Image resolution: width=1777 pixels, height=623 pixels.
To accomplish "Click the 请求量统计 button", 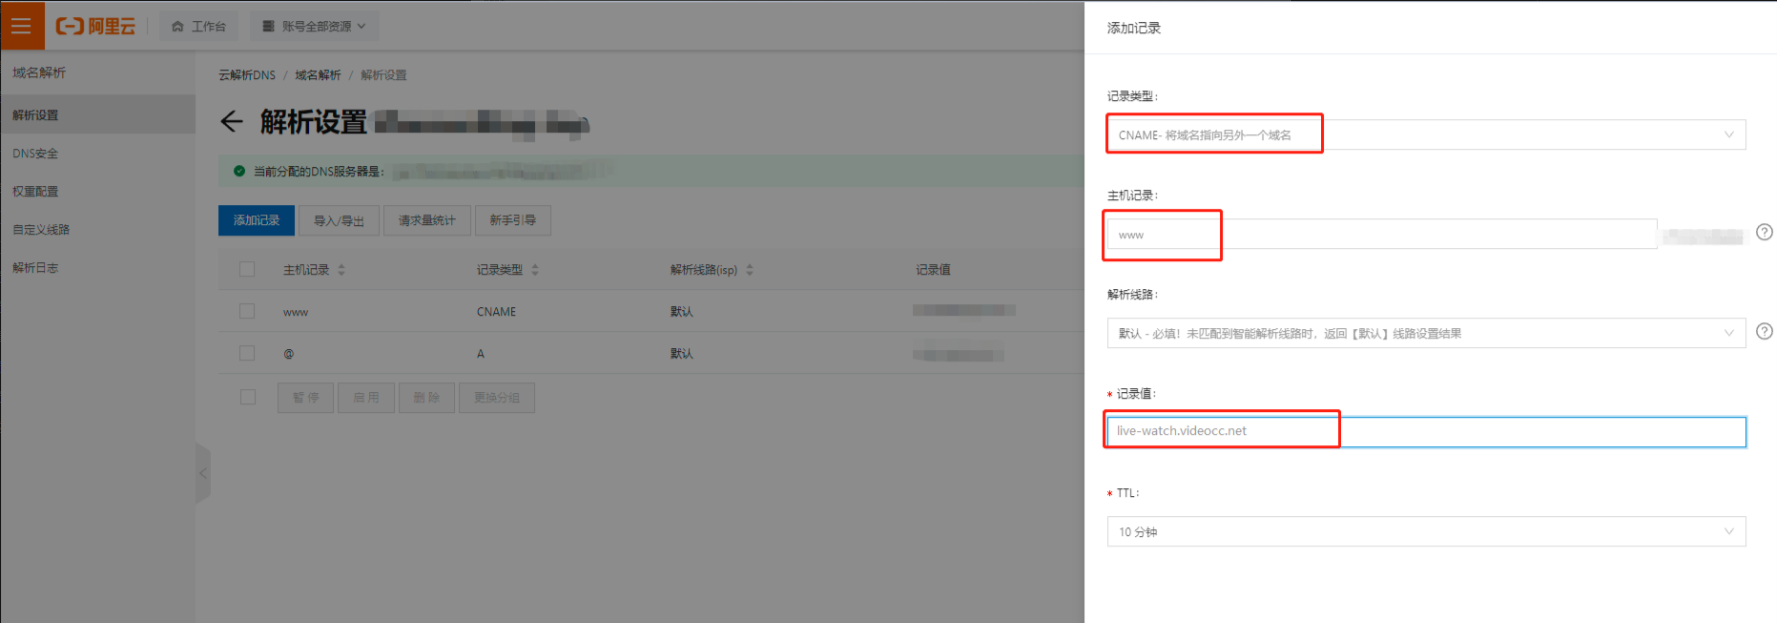I will 427,220.
